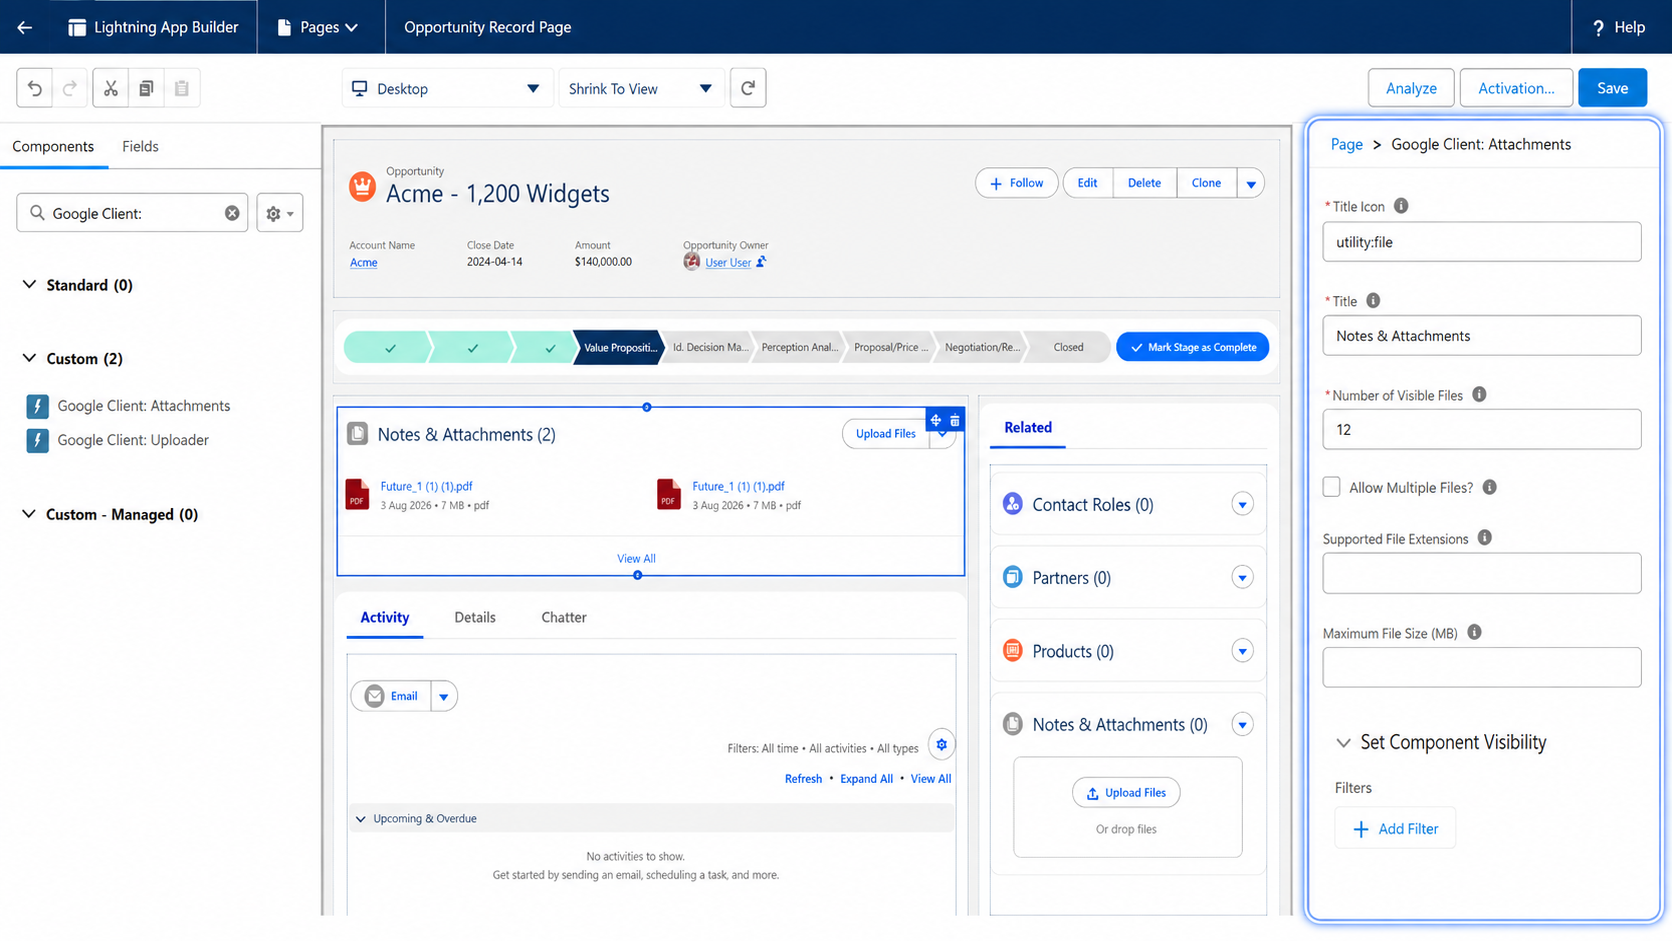Select the Components tab
This screenshot has height=941, width=1672.
pos(53,146)
